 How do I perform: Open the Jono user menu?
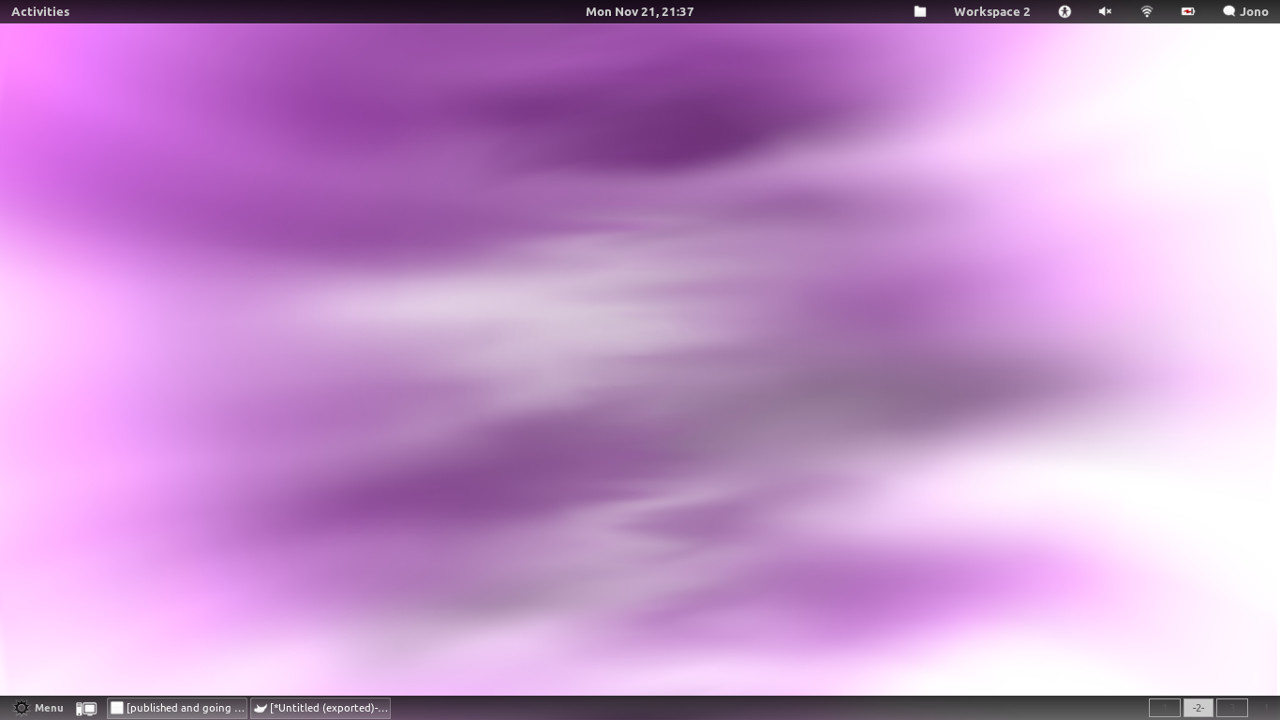(1245, 12)
